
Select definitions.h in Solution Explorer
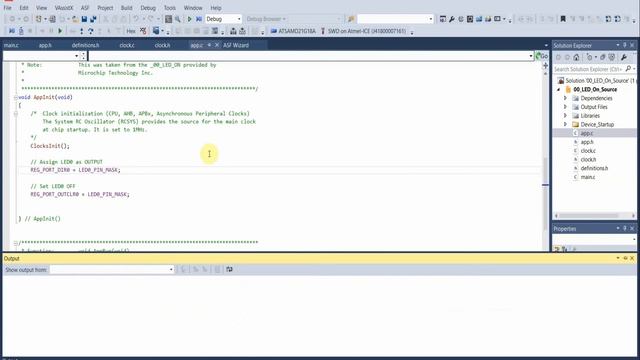(x=594, y=168)
